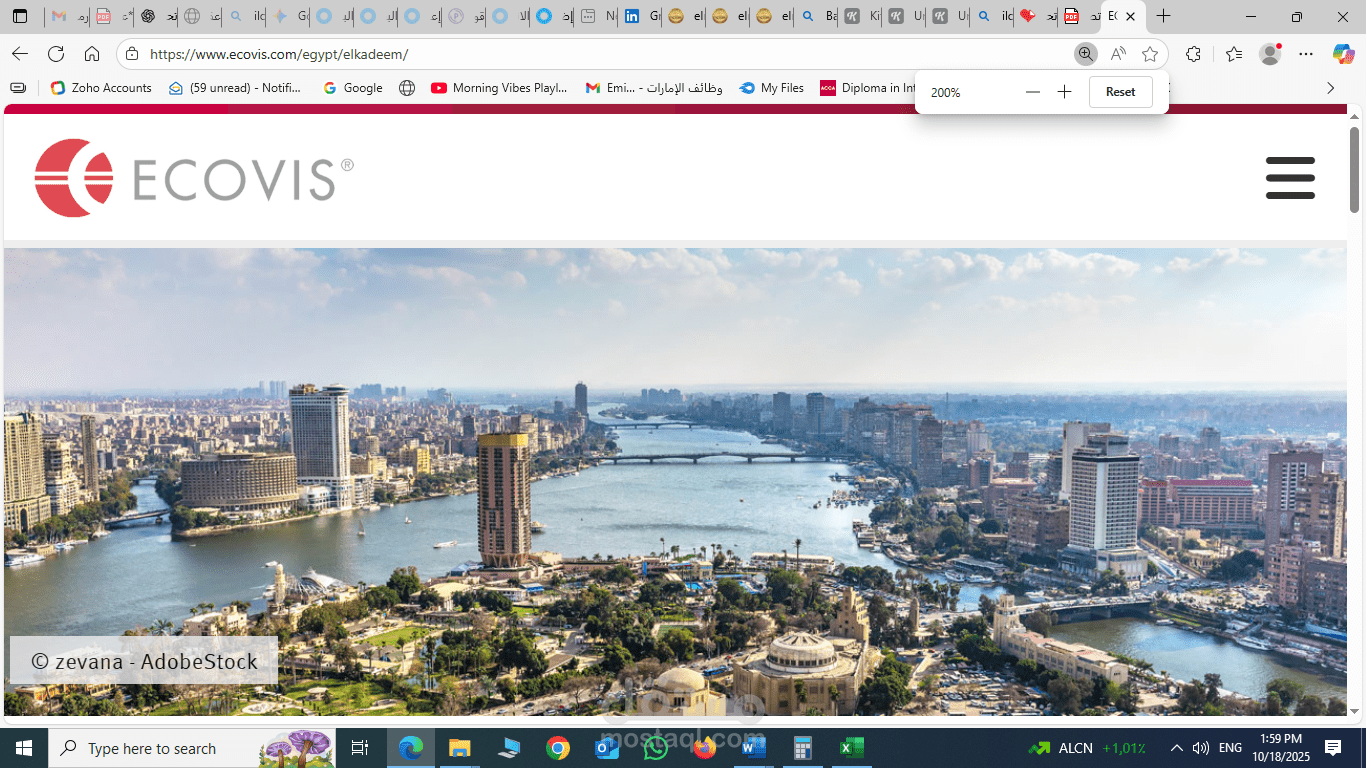The width and height of the screenshot is (1366, 768).
Task: Show more bookmarks chevron
Action: (1330, 88)
